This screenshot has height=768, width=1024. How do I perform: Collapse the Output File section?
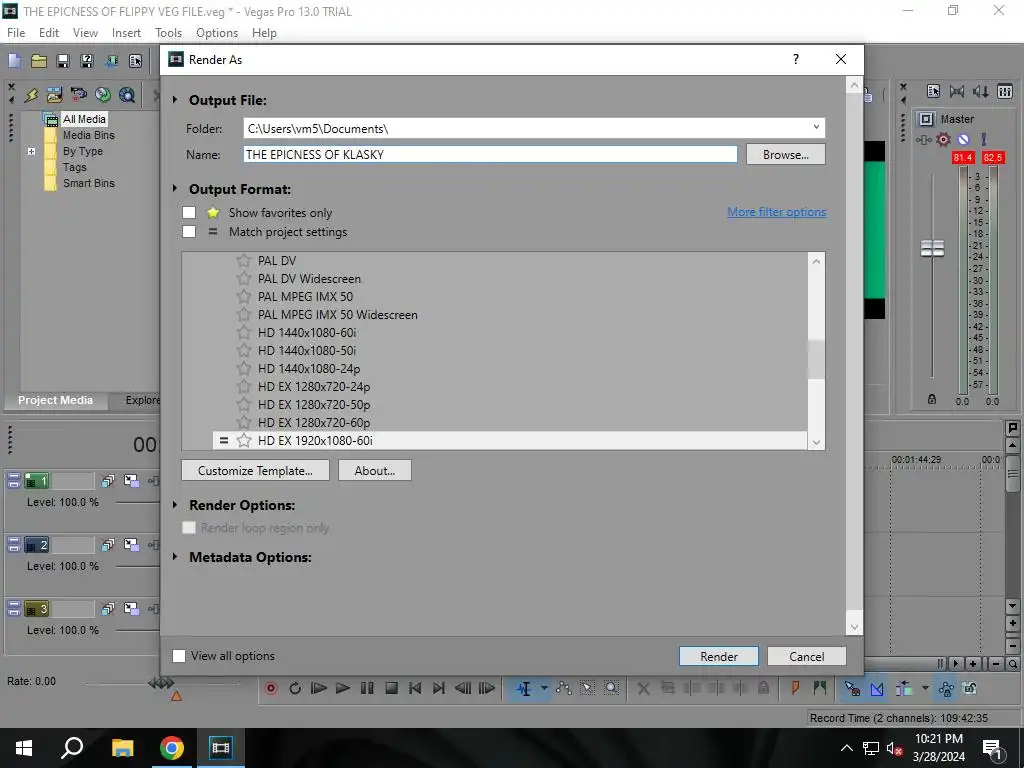[x=175, y=100]
